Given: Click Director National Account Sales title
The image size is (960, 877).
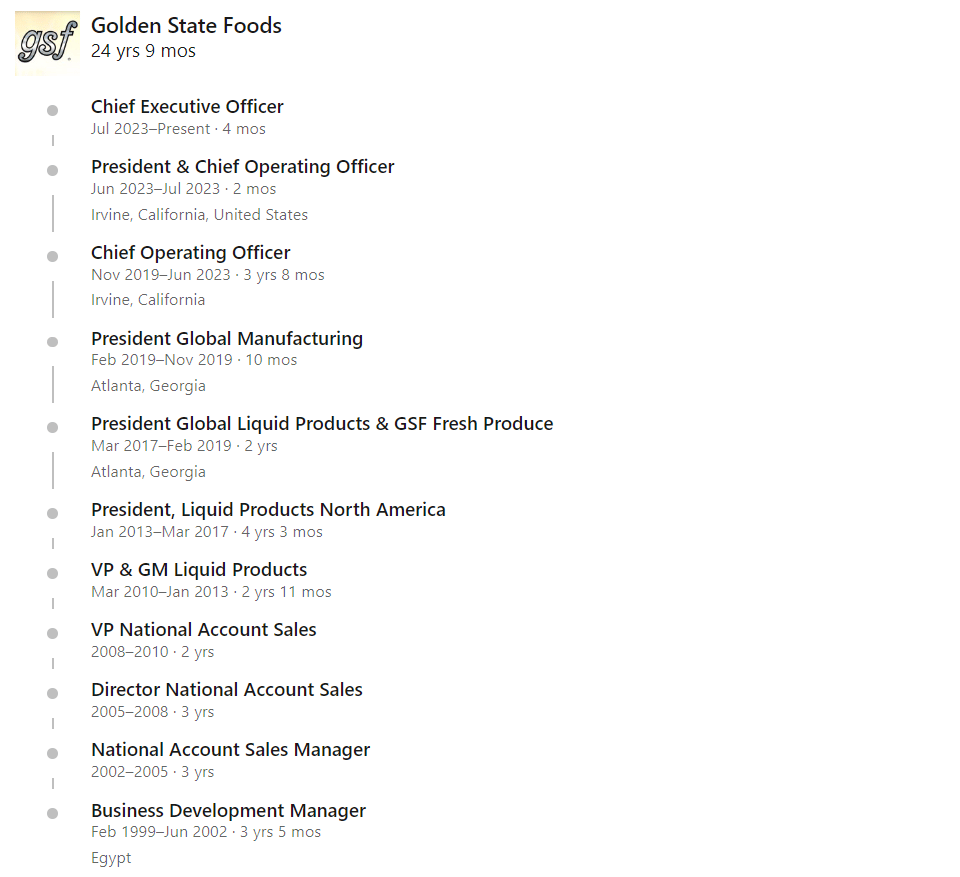Looking at the screenshot, I should pyautogui.click(x=226, y=690).
